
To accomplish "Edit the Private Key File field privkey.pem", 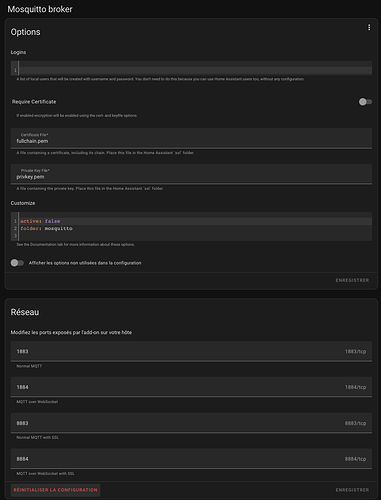I will tap(191, 174).
